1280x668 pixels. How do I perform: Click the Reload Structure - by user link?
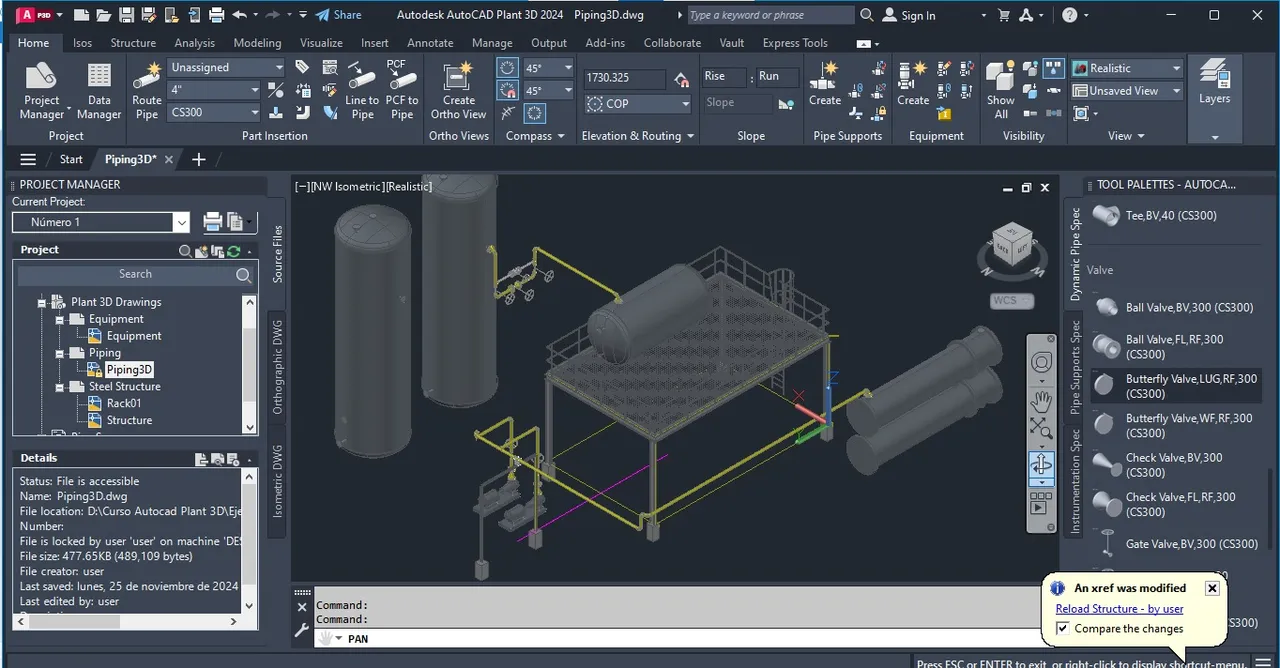1119,609
